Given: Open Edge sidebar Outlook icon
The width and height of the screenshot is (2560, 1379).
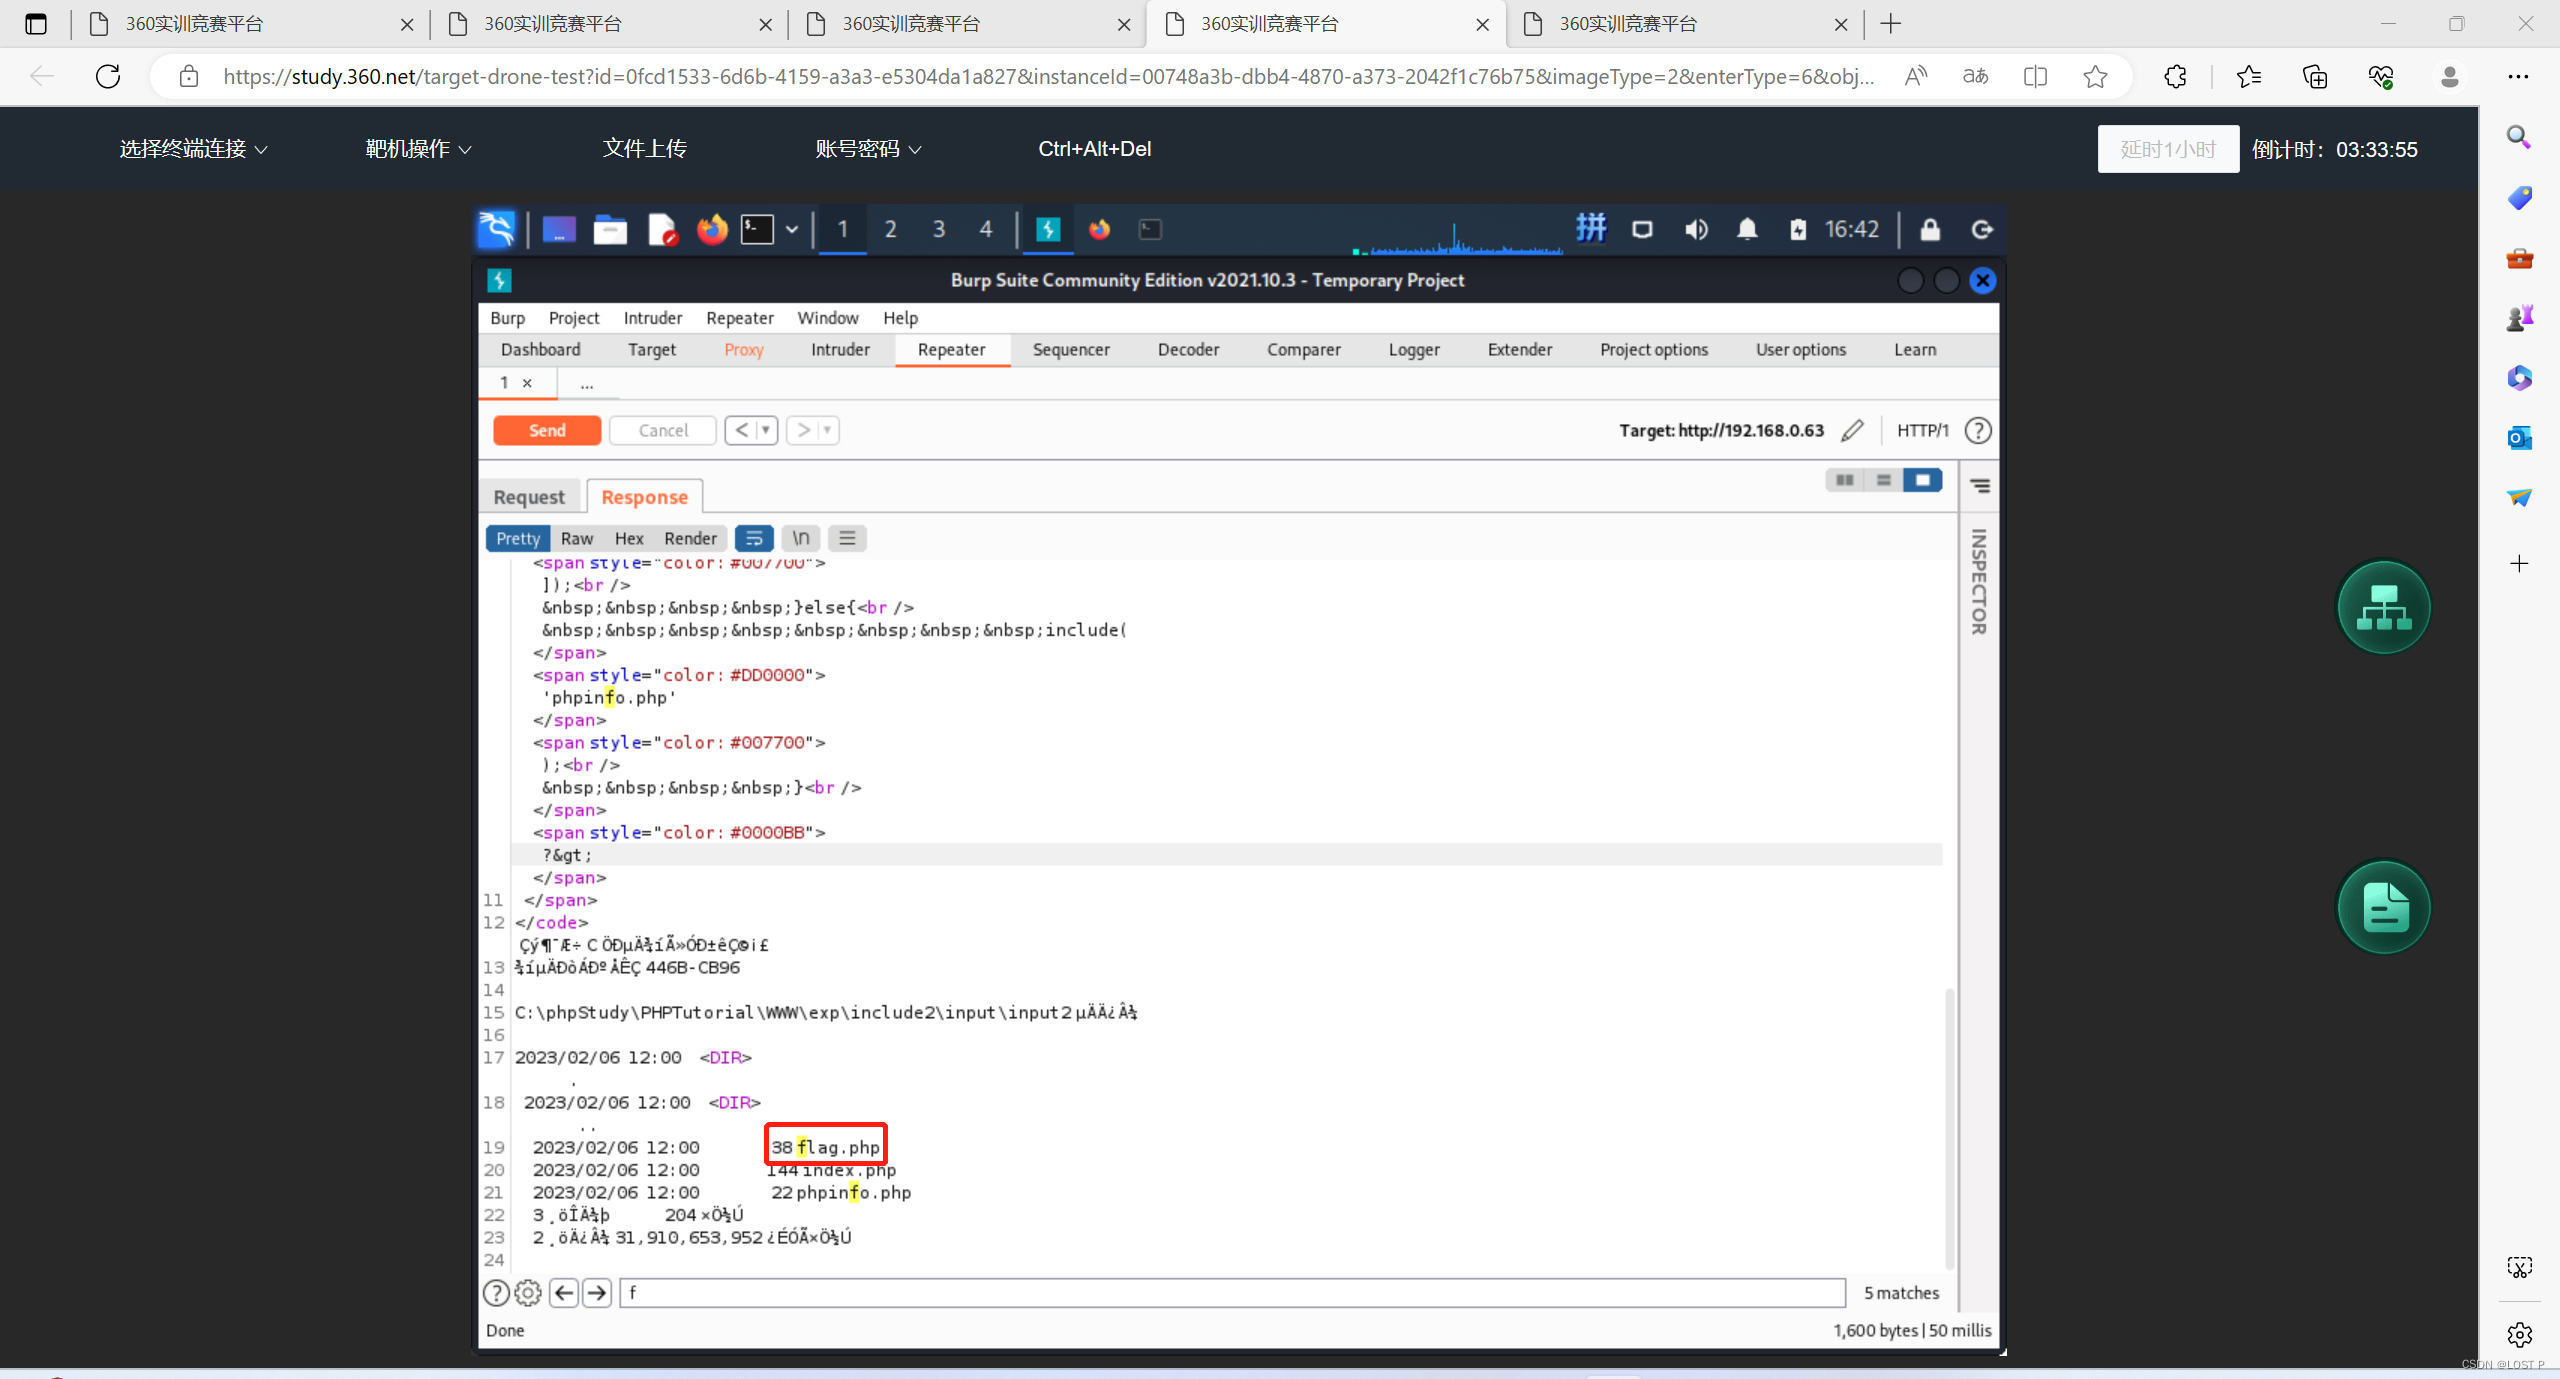Looking at the screenshot, I should coord(2519,438).
